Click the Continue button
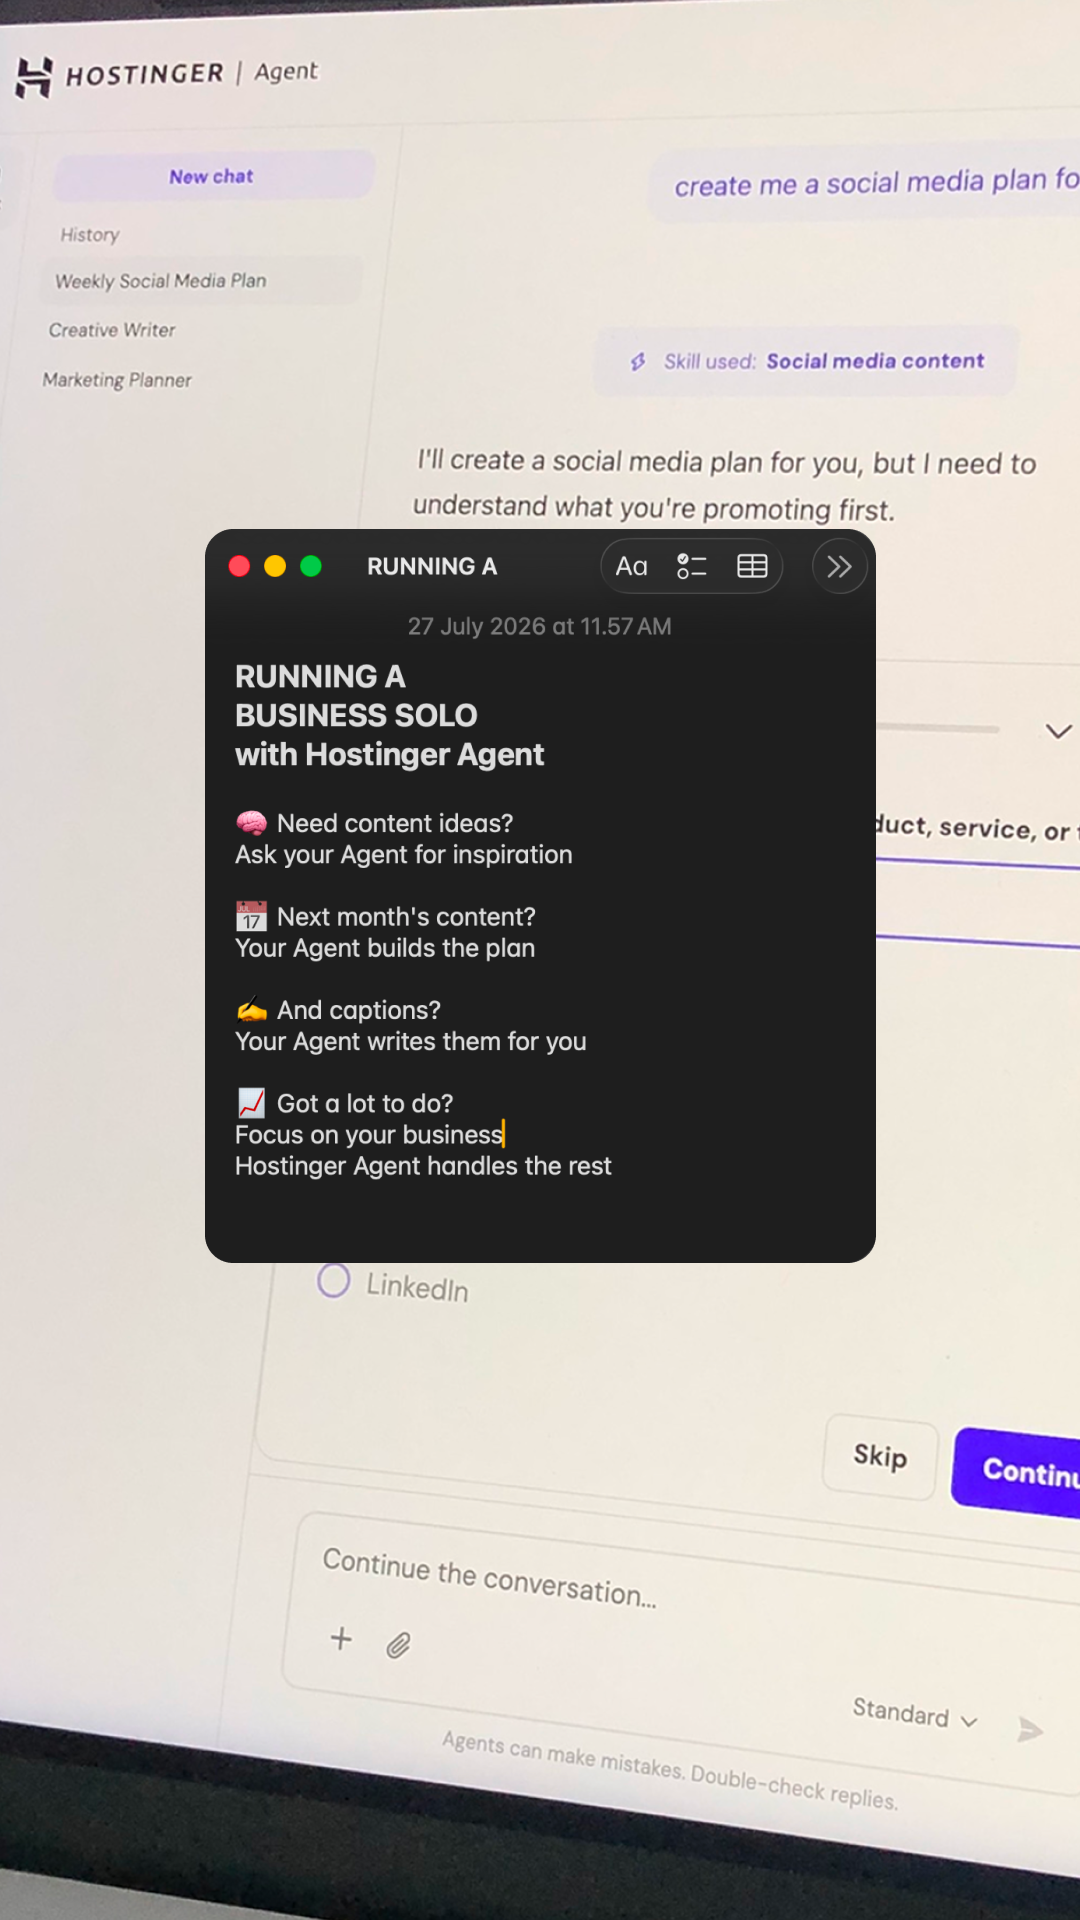The height and width of the screenshot is (1920, 1080). pos(1016,1471)
